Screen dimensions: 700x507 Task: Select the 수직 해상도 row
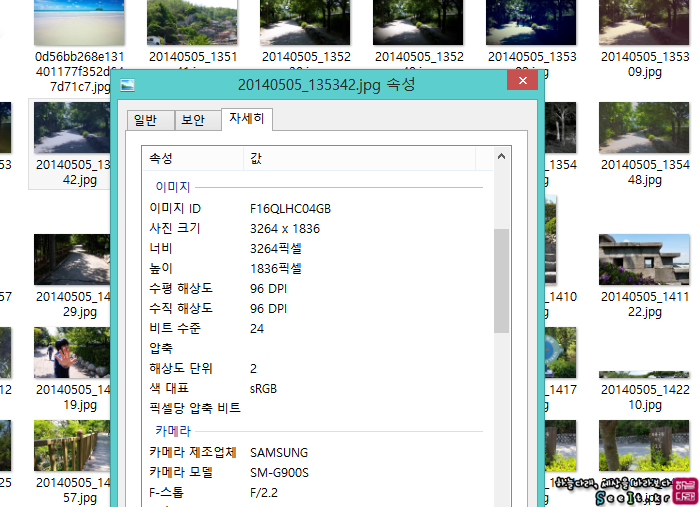318,309
